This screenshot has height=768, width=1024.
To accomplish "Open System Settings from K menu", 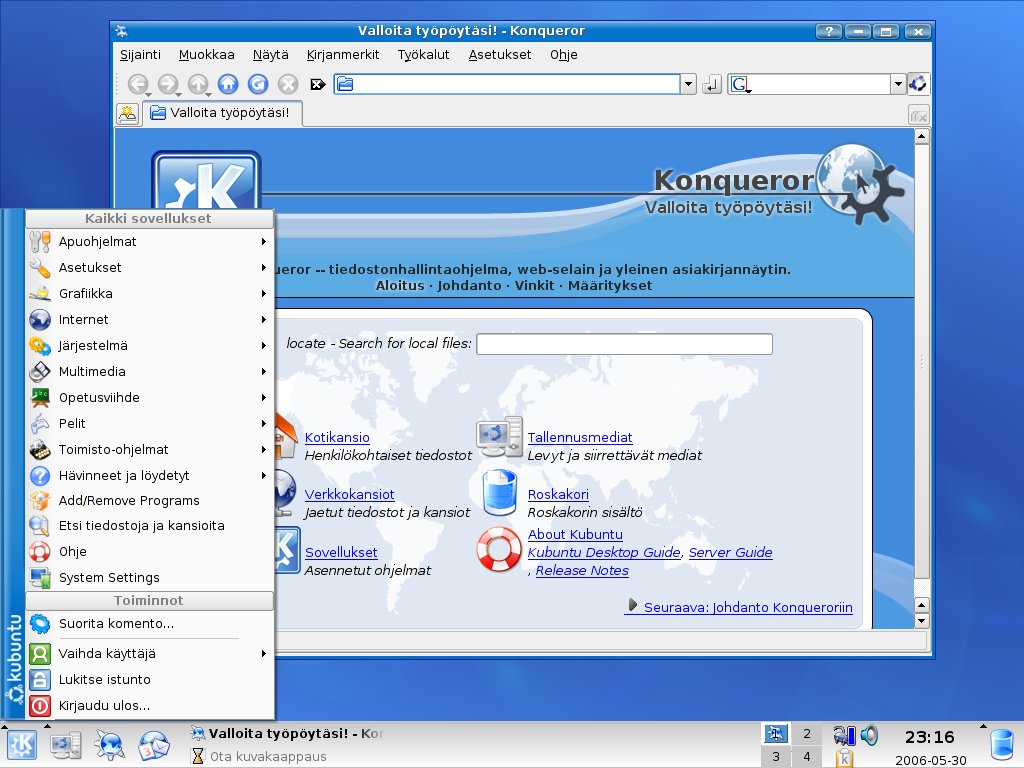I will (x=150, y=577).
